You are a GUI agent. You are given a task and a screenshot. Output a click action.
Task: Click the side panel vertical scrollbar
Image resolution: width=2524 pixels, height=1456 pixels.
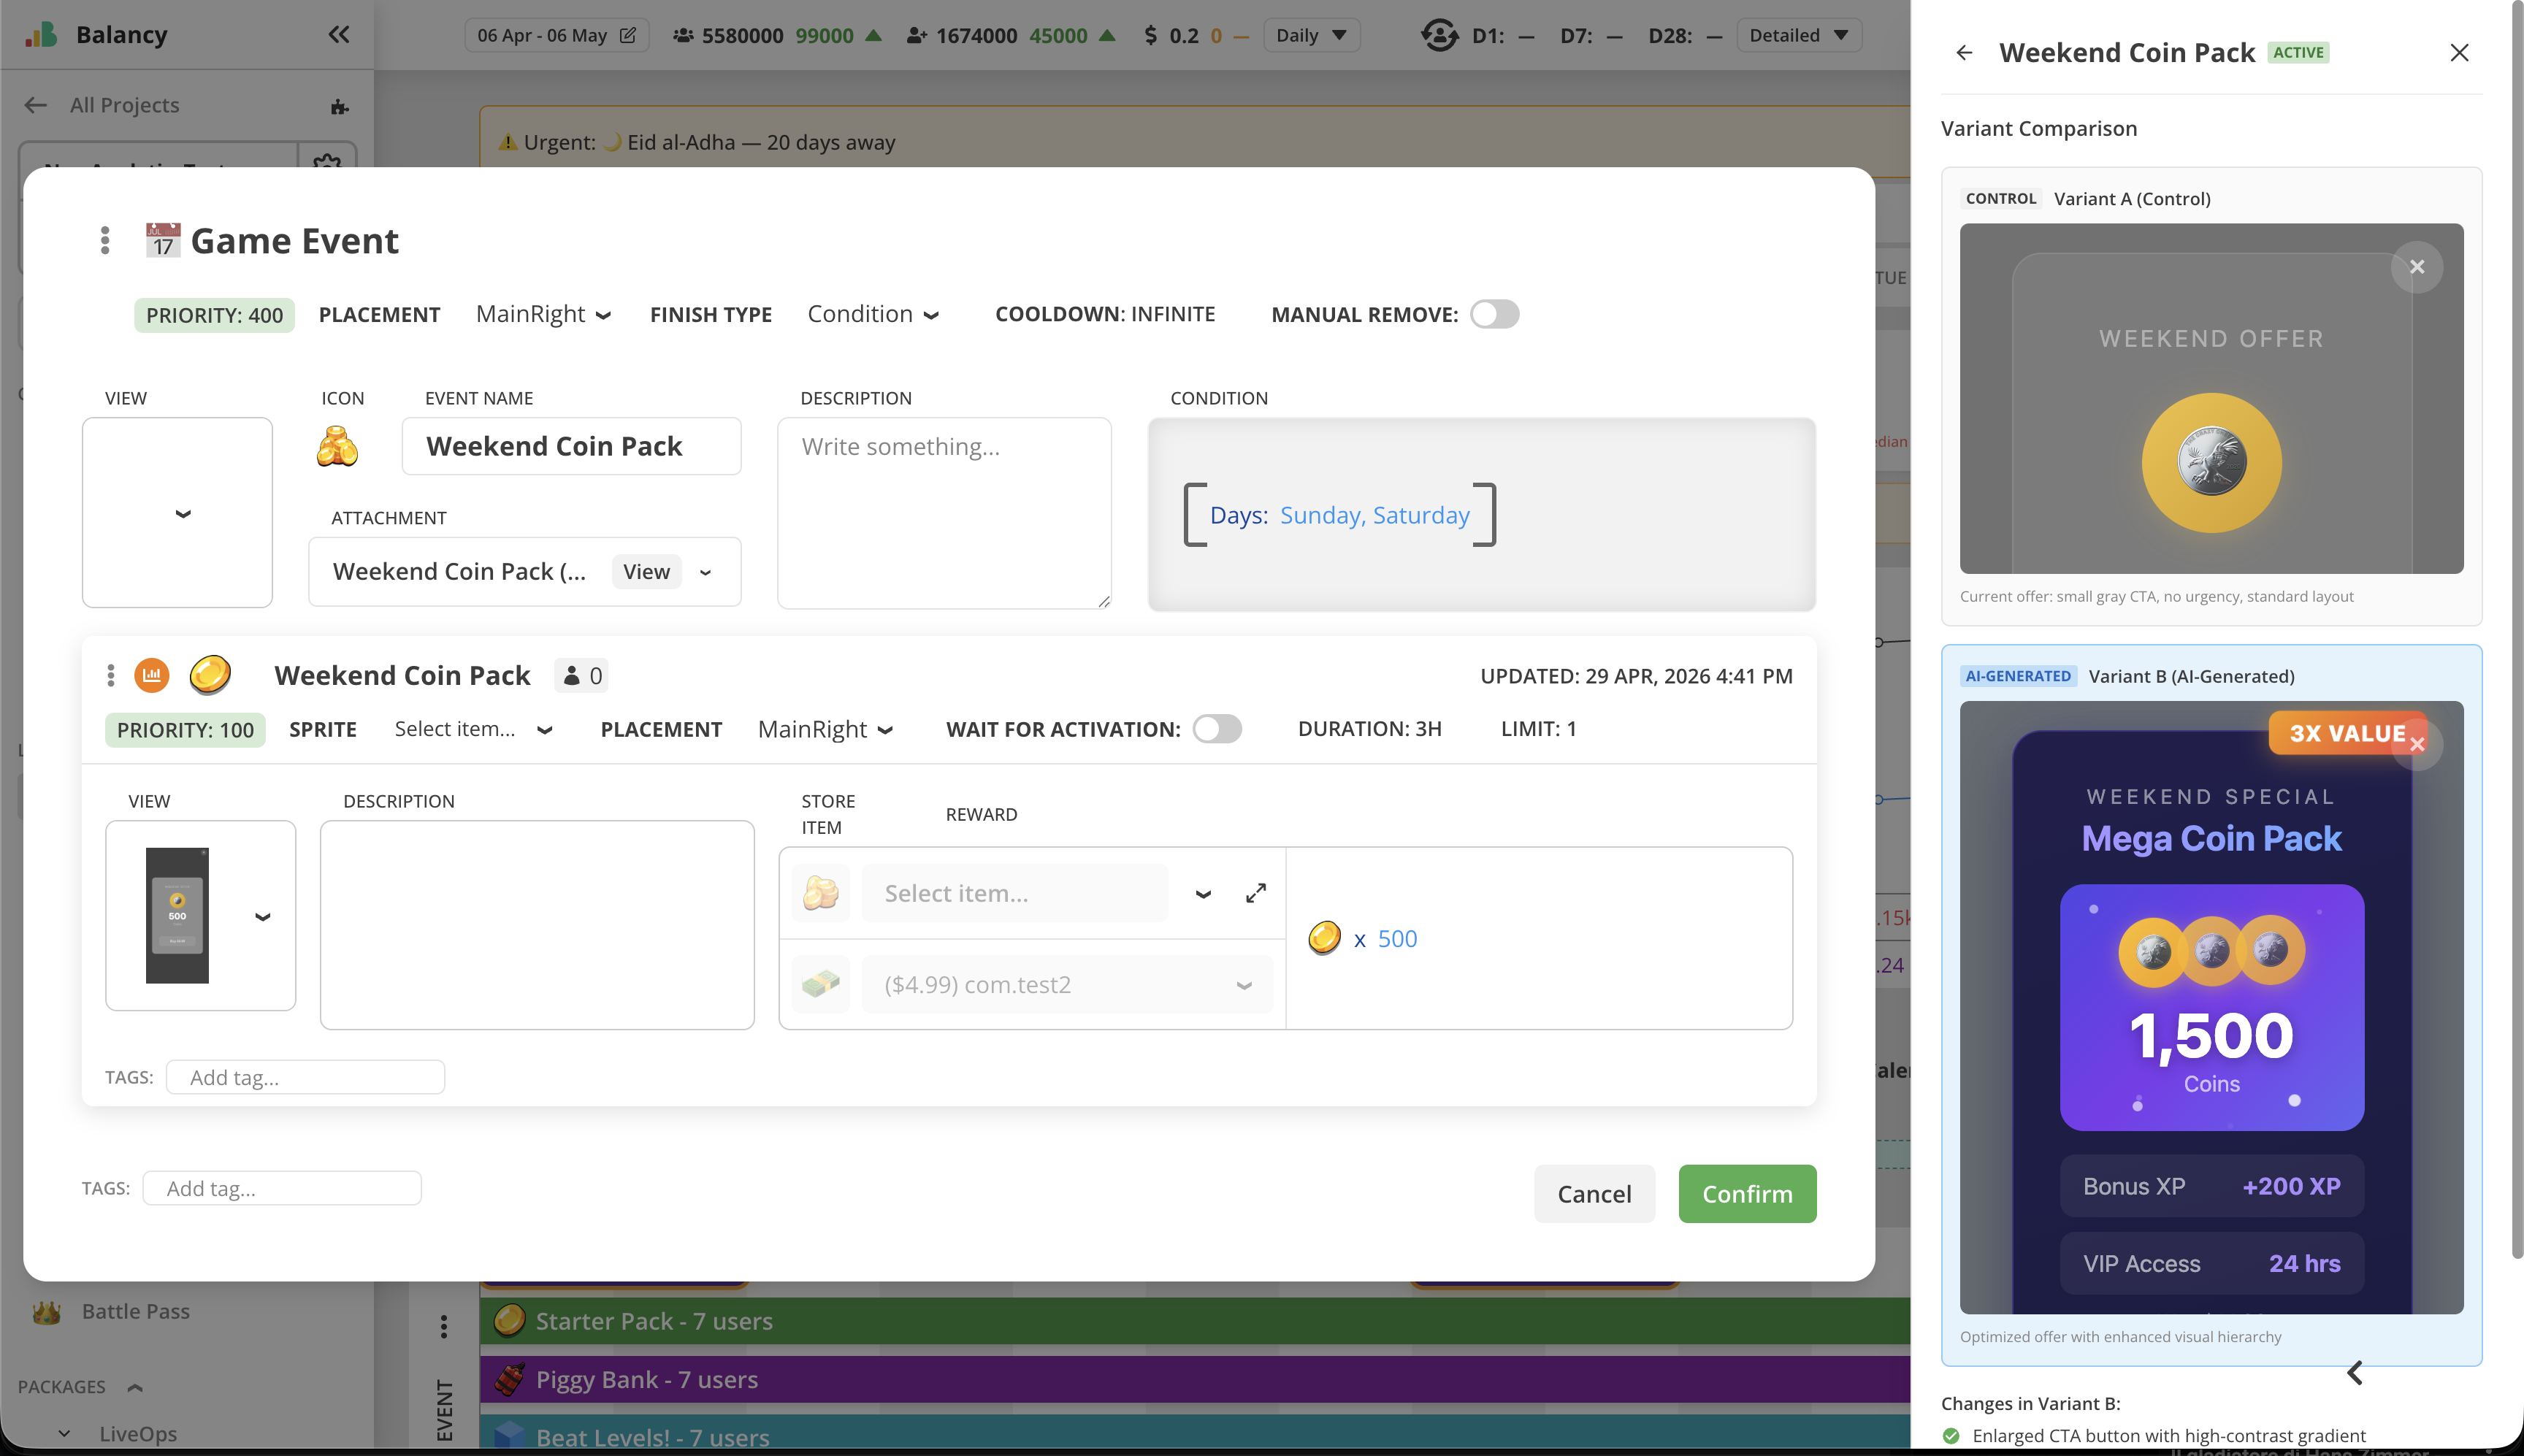(2517, 630)
